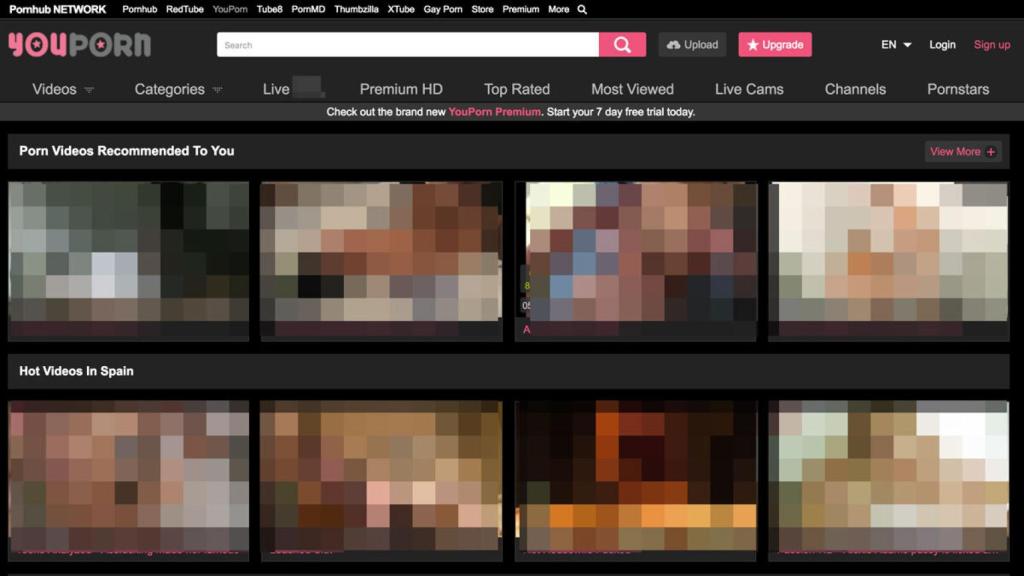This screenshot has height=576, width=1024.
Task: Click inside the Search input field
Action: click(x=400, y=44)
